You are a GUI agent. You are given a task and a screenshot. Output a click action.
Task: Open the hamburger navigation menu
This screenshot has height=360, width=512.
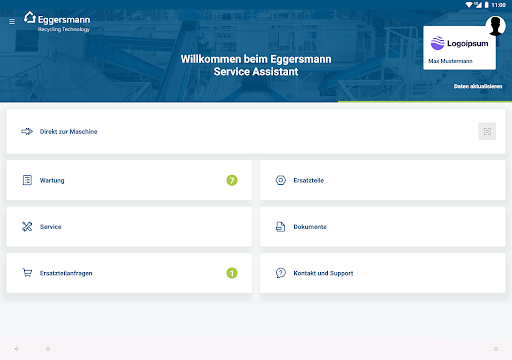coord(12,22)
